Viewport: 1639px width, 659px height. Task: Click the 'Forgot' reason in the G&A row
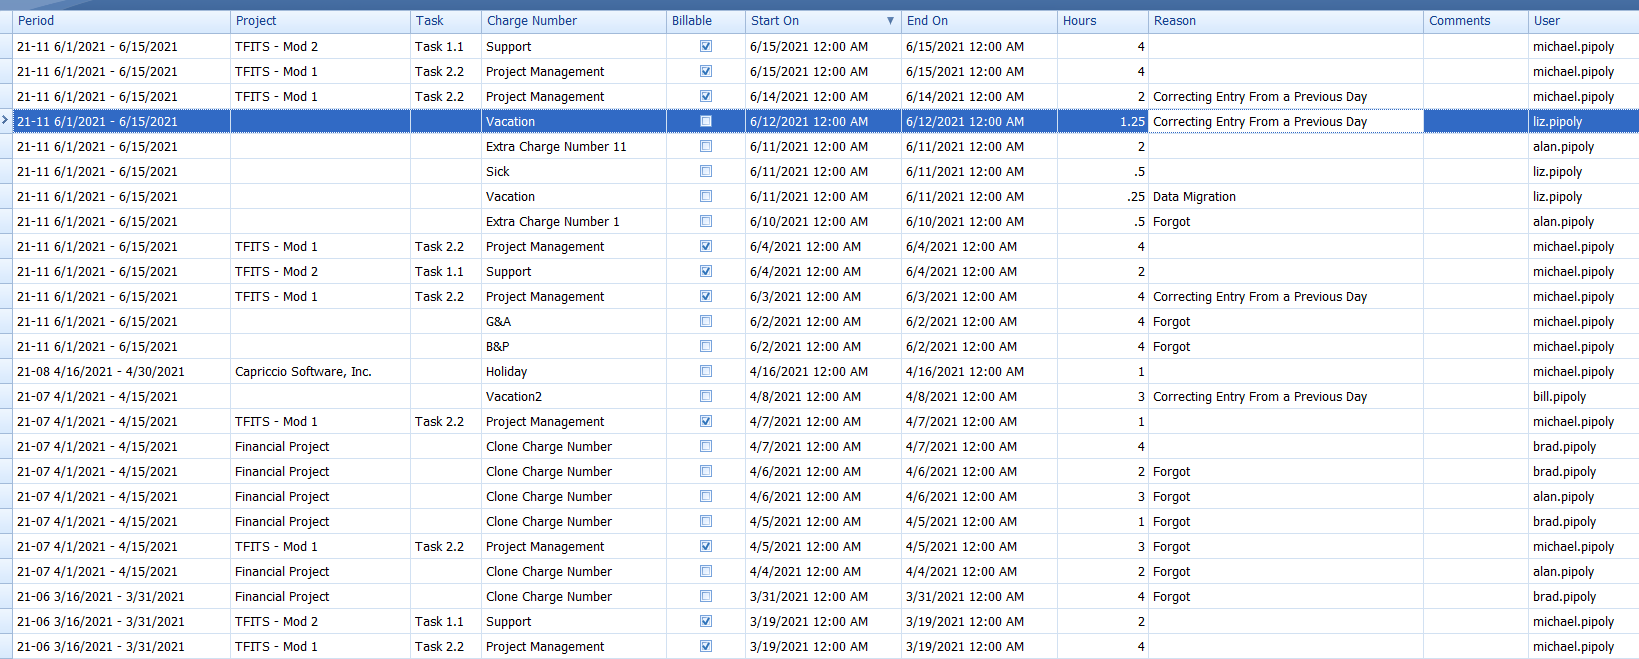point(1286,321)
